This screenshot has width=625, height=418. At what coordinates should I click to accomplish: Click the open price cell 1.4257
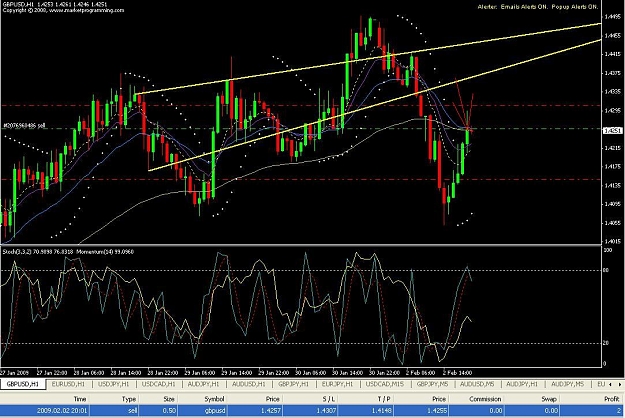click(269, 410)
